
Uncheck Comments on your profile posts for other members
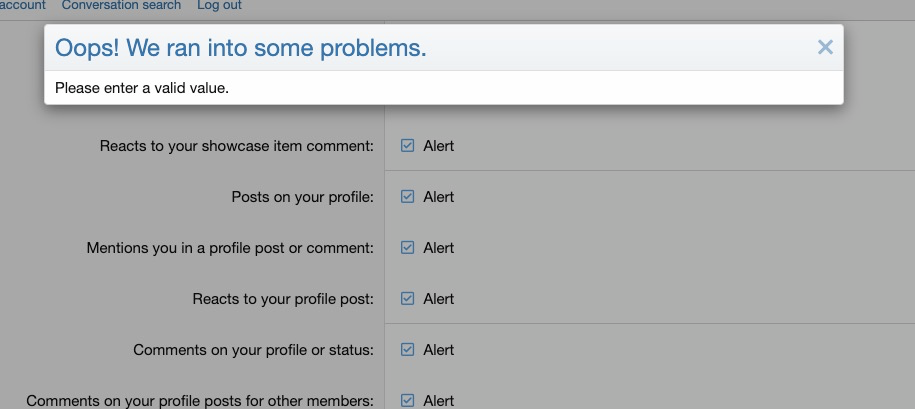[x=407, y=400]
